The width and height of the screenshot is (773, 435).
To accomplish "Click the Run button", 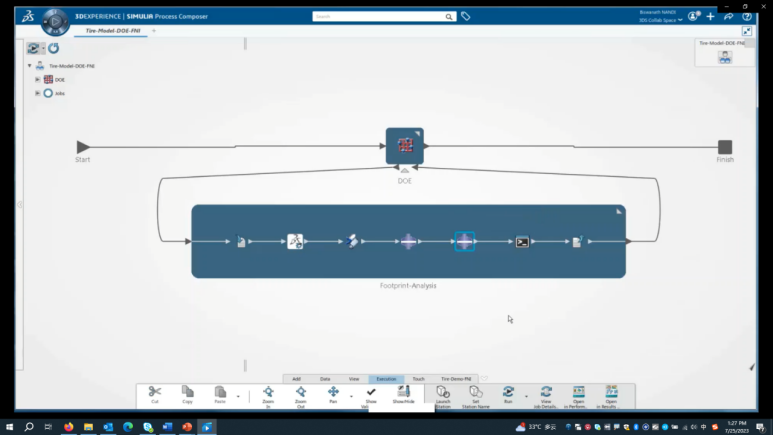I will pos(508,393).
